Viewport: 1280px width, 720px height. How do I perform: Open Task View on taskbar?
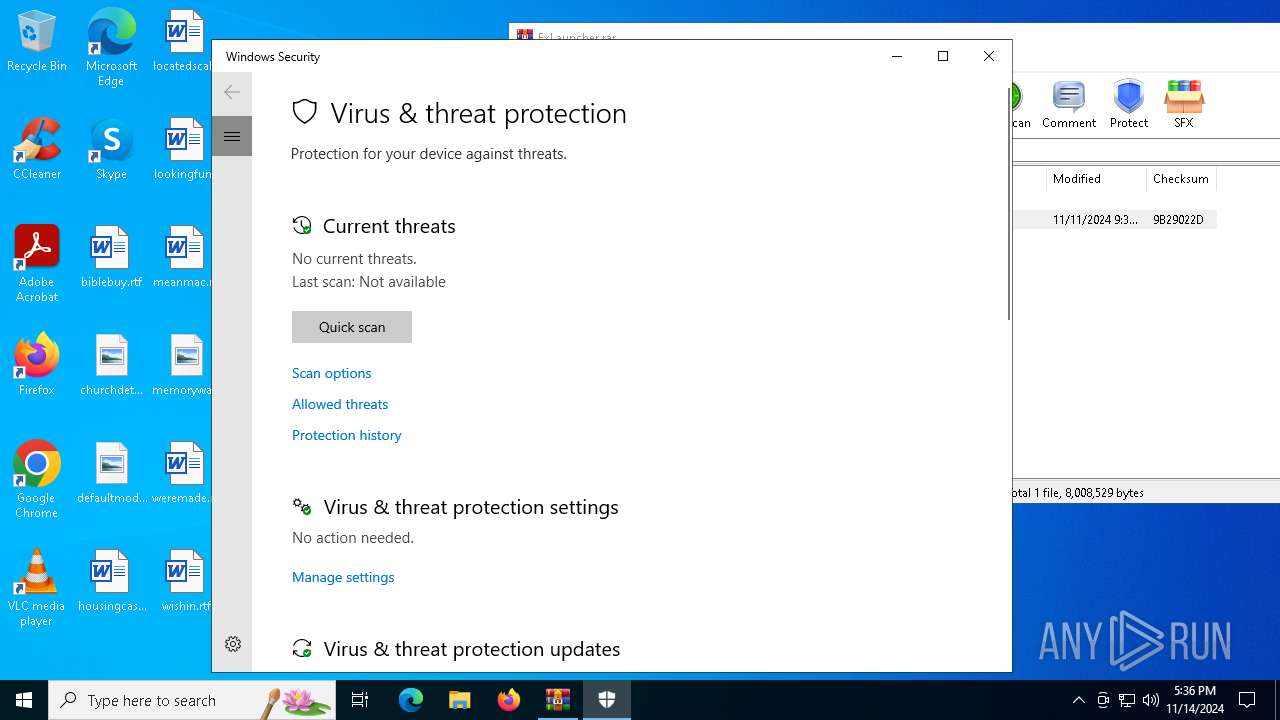click(360, 700)
